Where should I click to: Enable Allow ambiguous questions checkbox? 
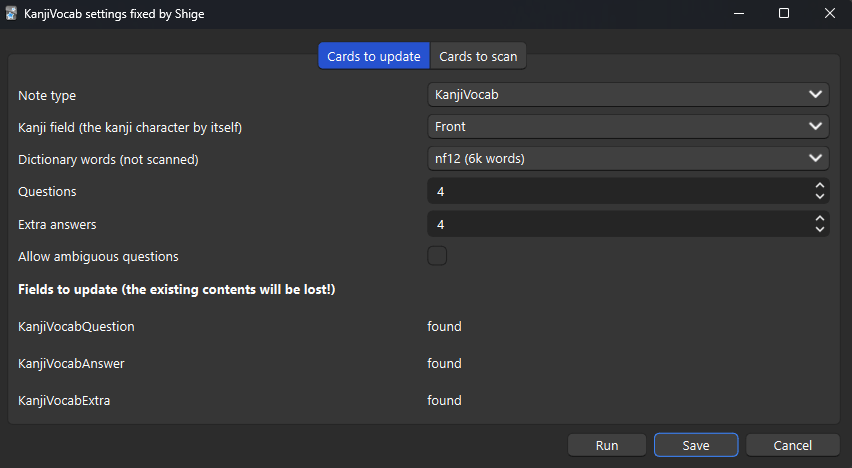pyautogui.click(x=437, y=256)
